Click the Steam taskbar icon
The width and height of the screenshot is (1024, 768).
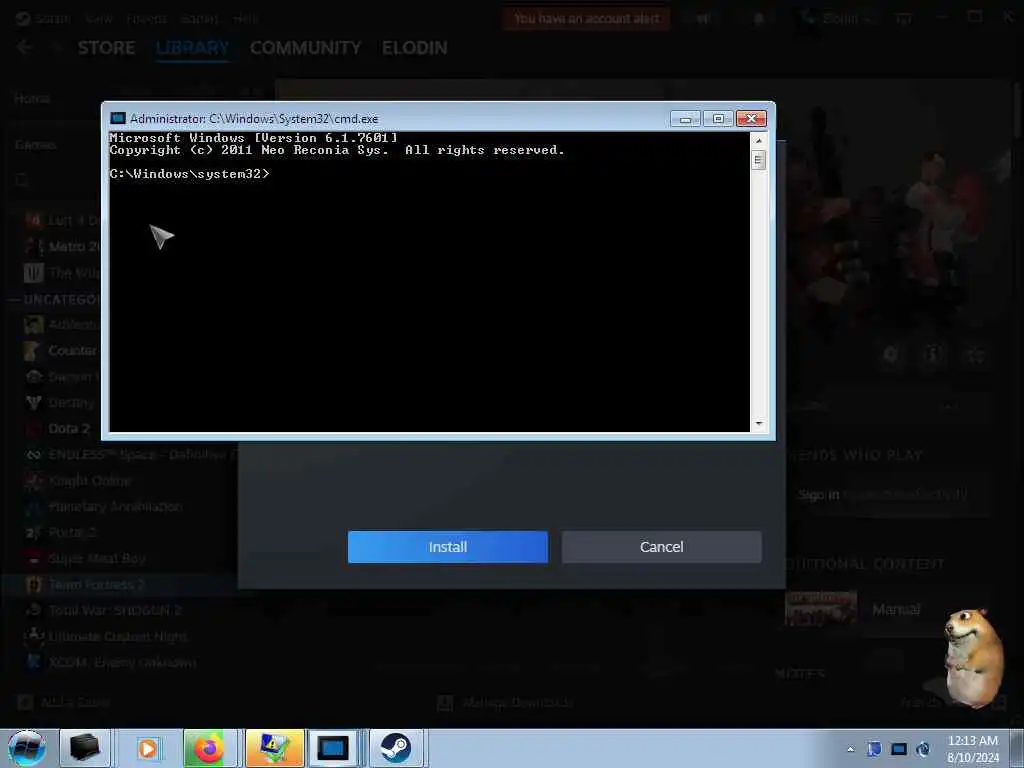click(395, 748)
